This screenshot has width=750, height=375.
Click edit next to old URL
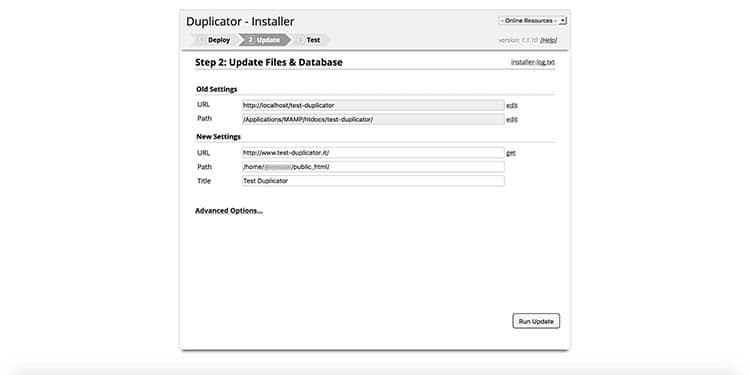[512, 105]
